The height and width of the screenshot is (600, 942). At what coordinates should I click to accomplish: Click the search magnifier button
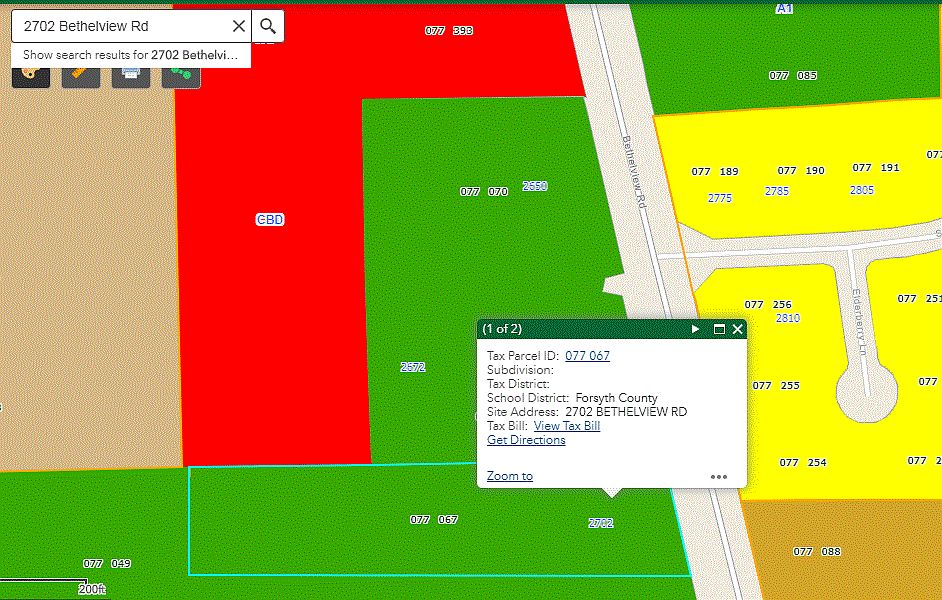(x=268, y=27)
